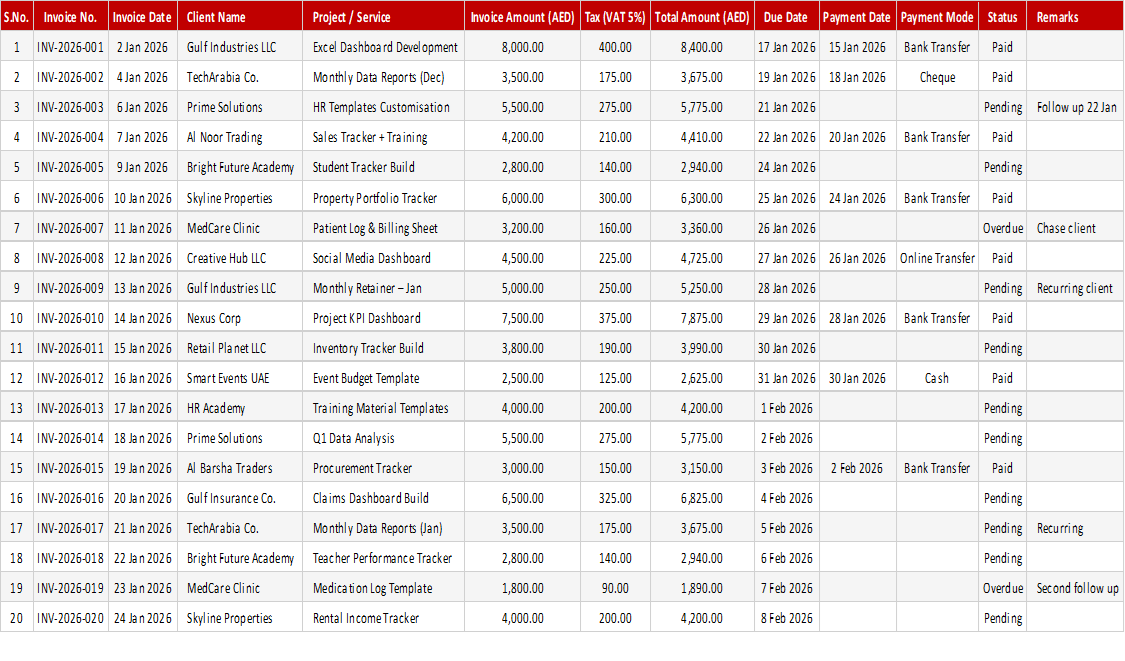Select client cell 'Retail Planet LLC'
This screenshot has width=1125, height=661.
[240, 348]
